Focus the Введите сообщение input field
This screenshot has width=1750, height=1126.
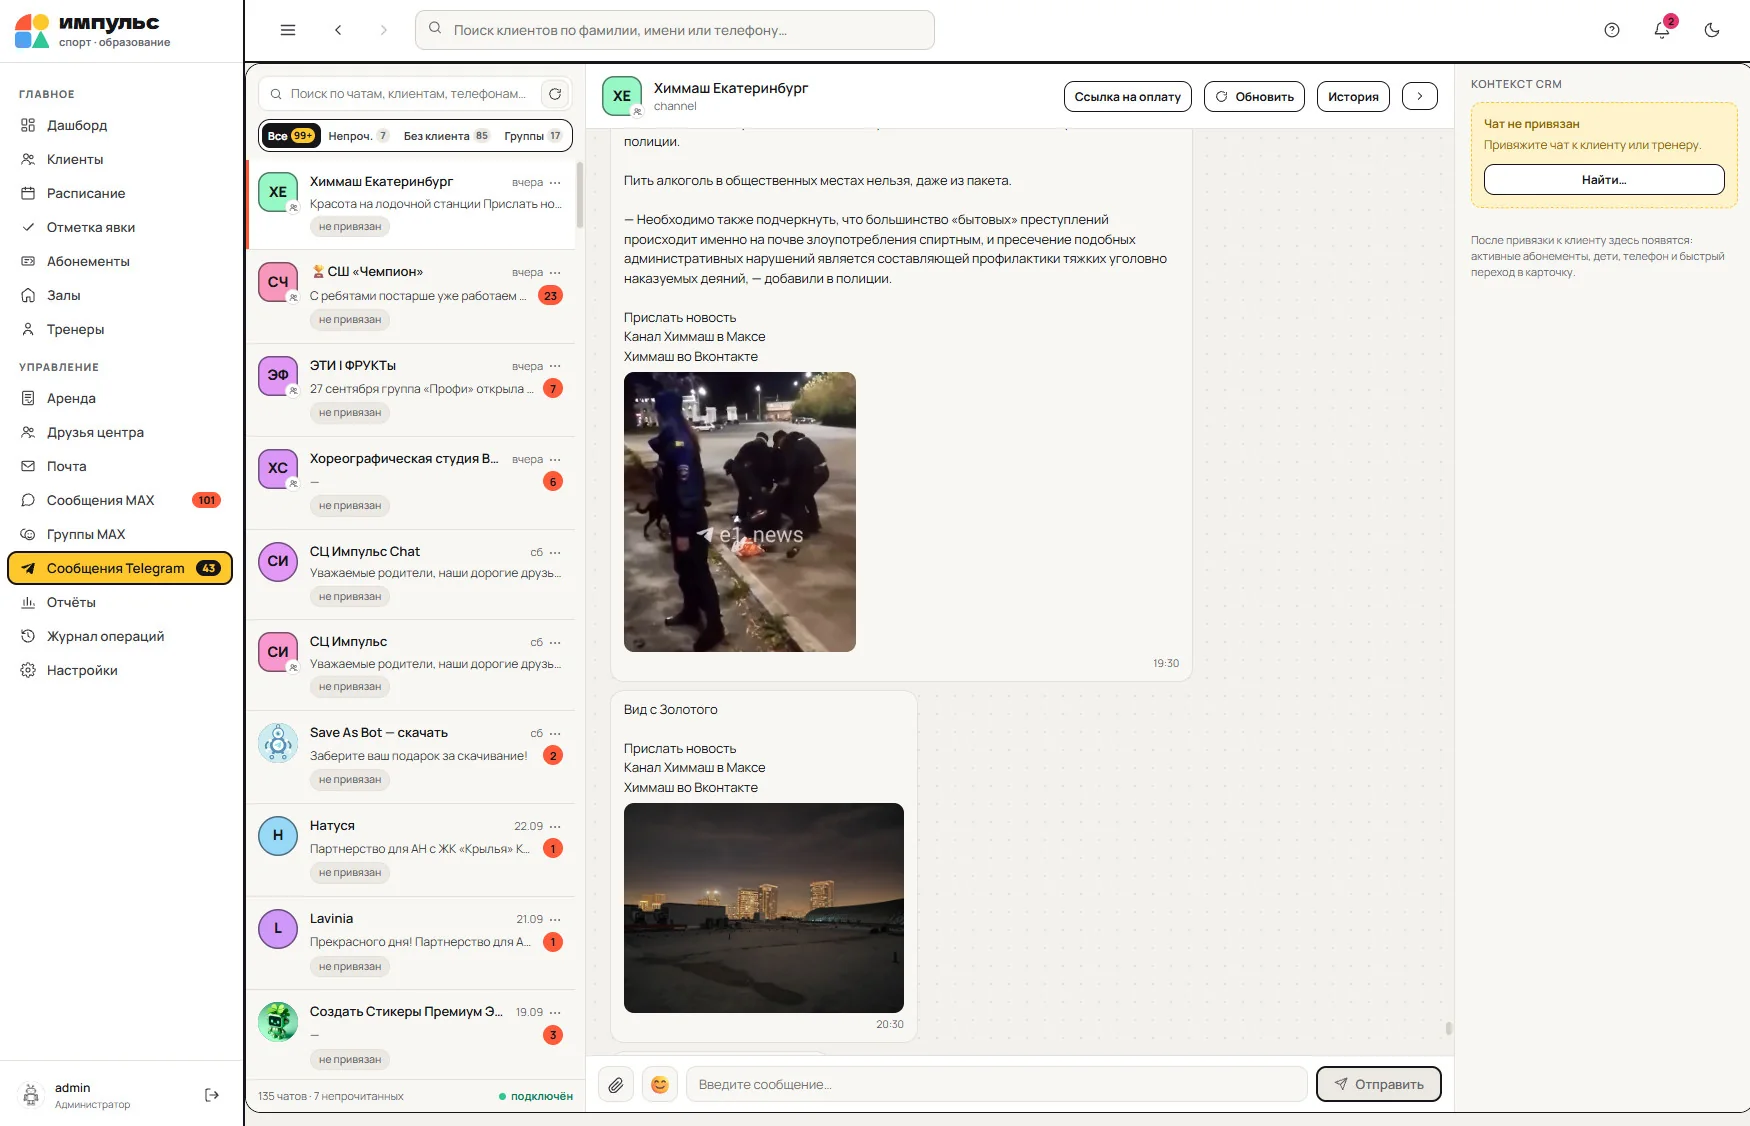pyautogui.click(x=996, y=1084)
